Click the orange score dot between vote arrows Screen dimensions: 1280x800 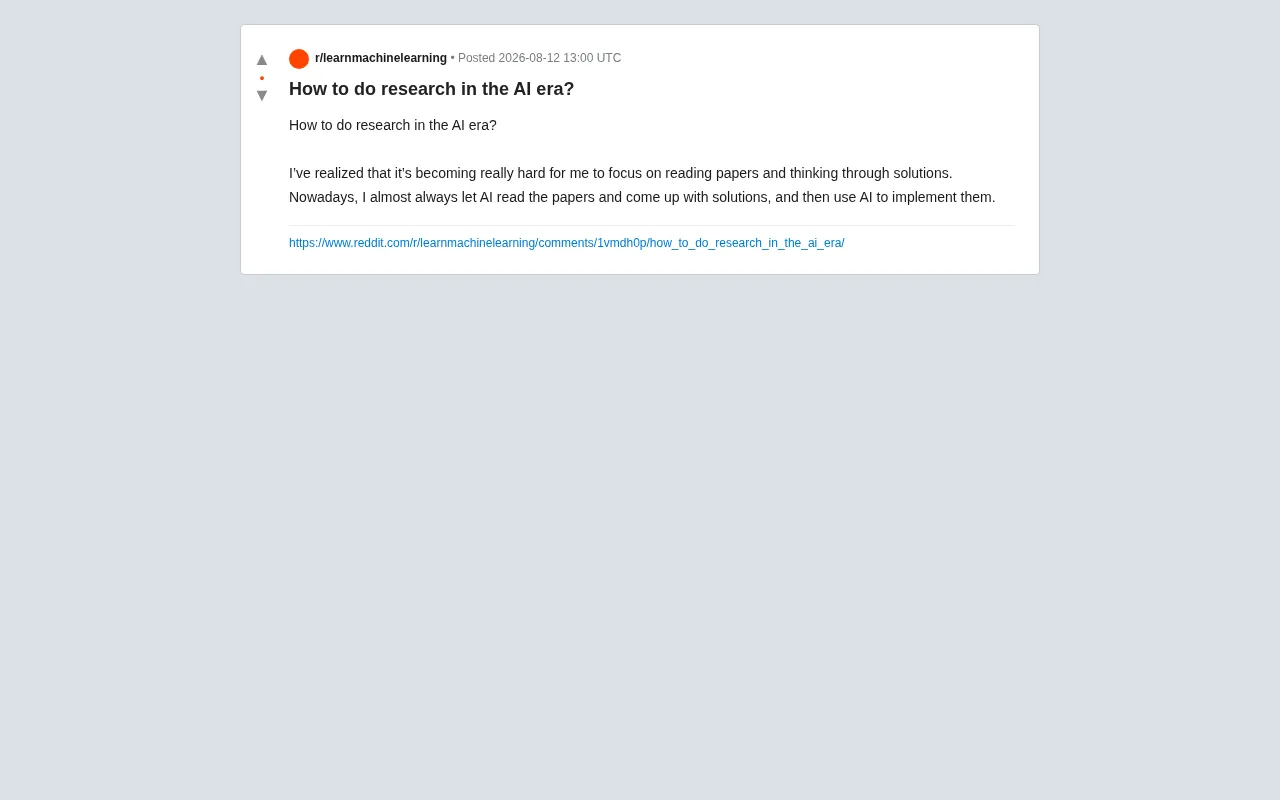pyautogui.click(x=262, y=78)
